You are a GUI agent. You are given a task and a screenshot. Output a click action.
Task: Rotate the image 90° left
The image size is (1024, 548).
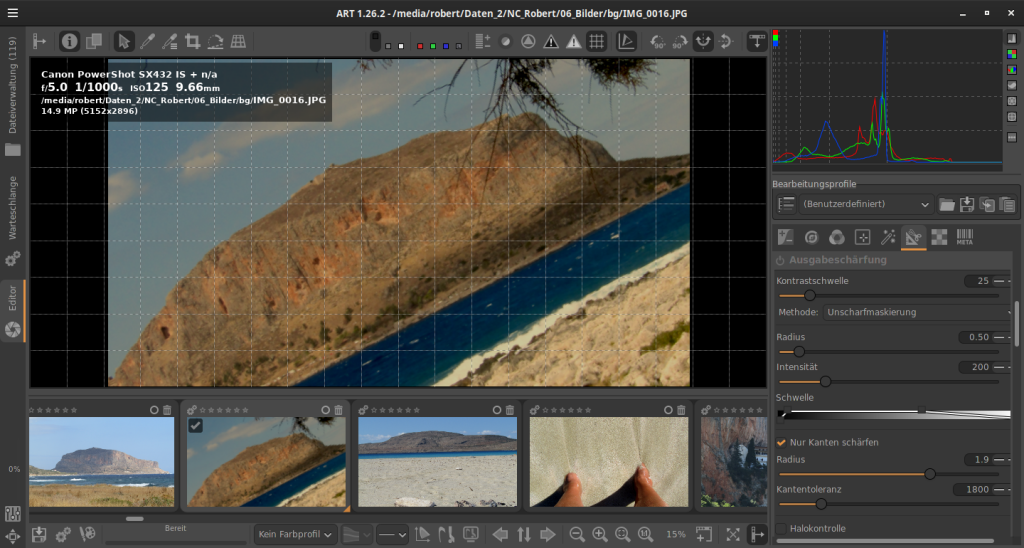click(x=657, y=41)
